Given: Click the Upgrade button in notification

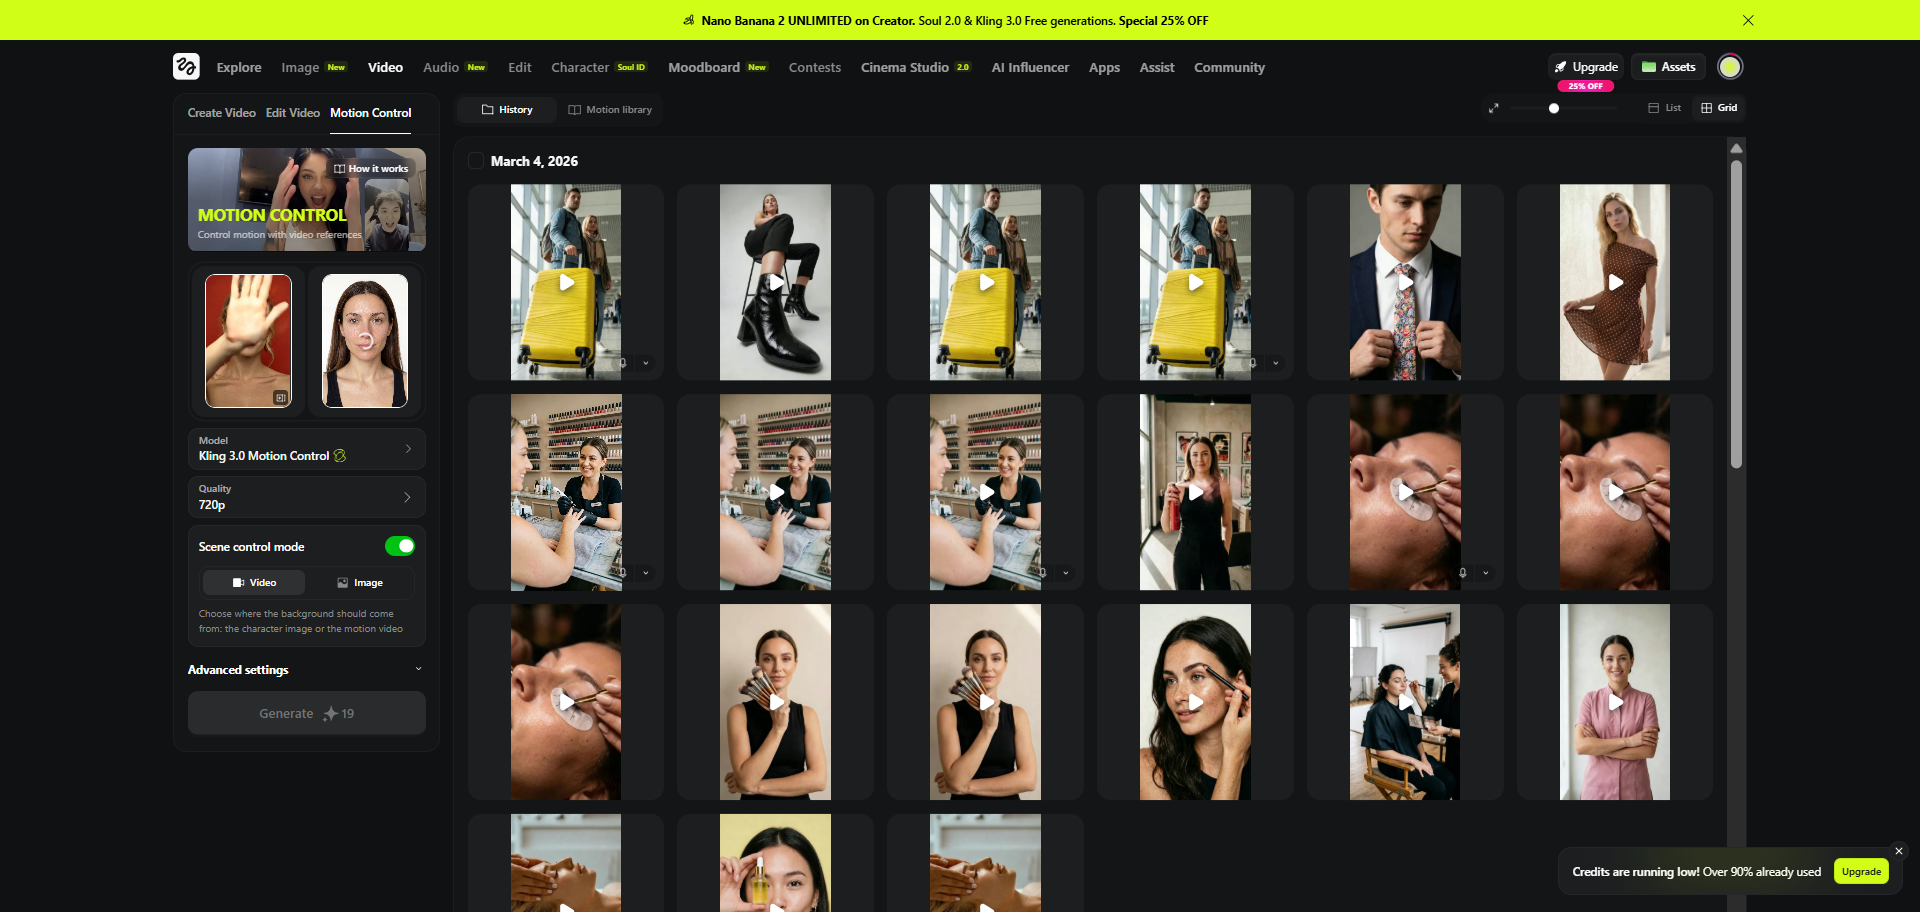Looking at the screenshot, I should [1861, 872].
